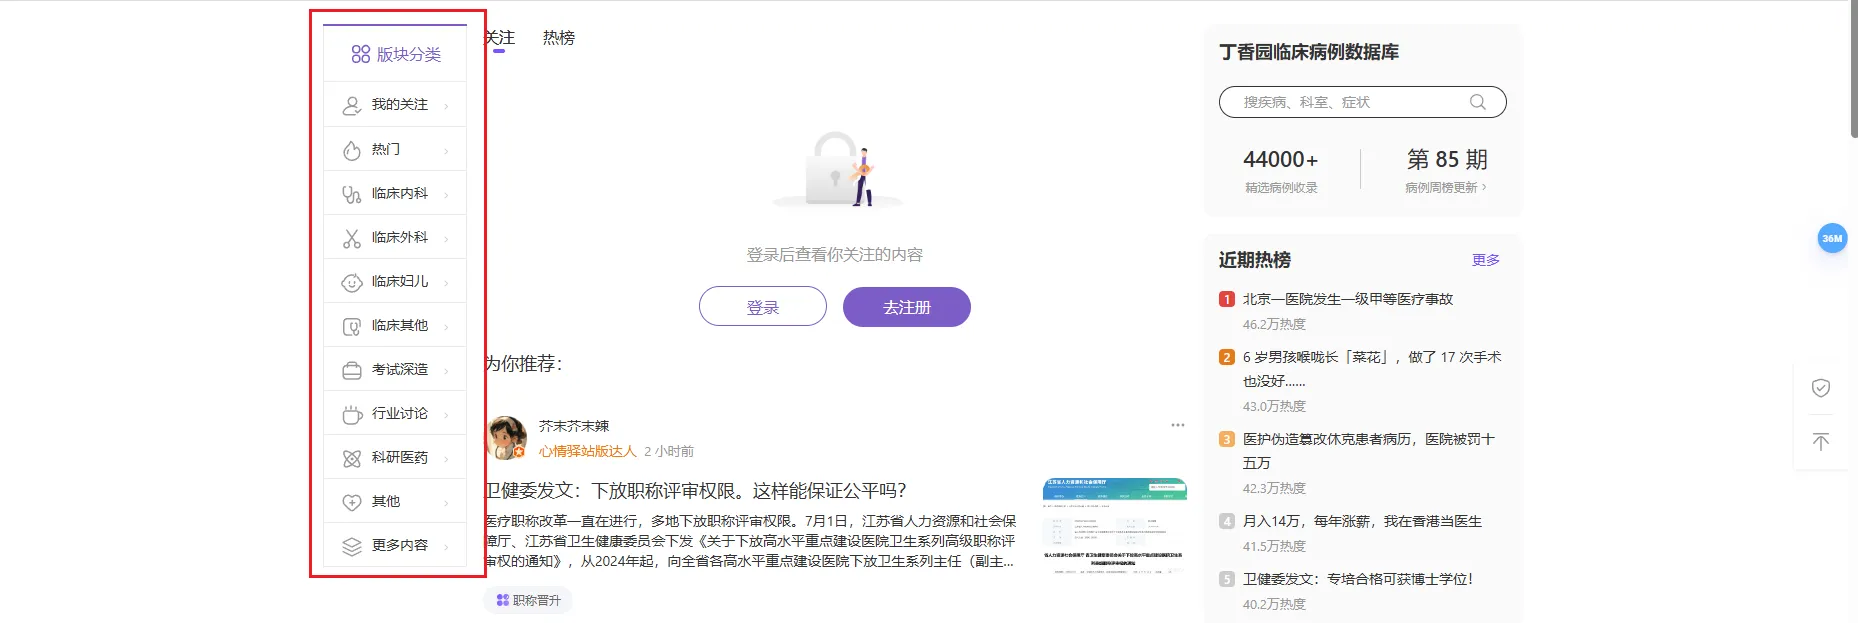
Task: Switch to the 热榜 tab
Action: 558,38
